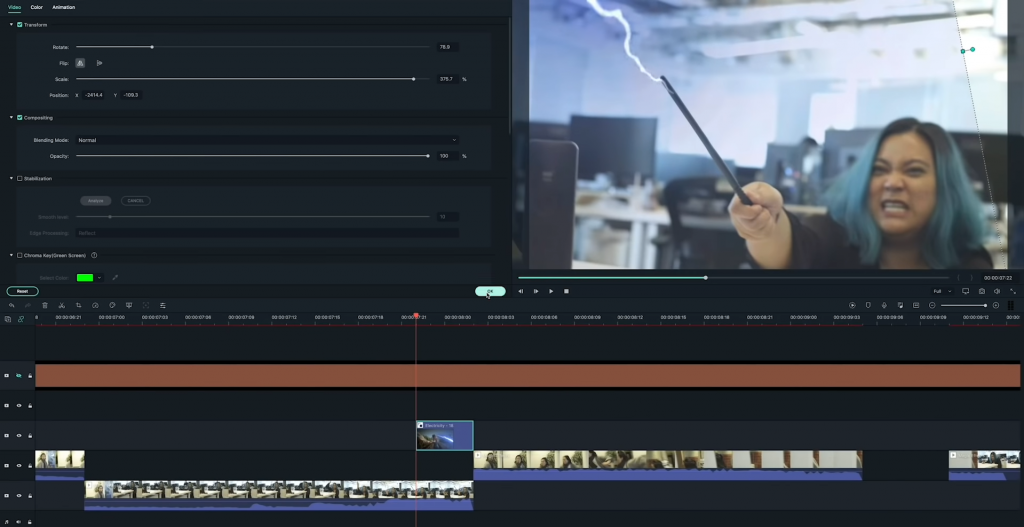The width and height of the screenshot is (1024, 527).
Task: Collapse the Compositing section
Action: [11, 117]
